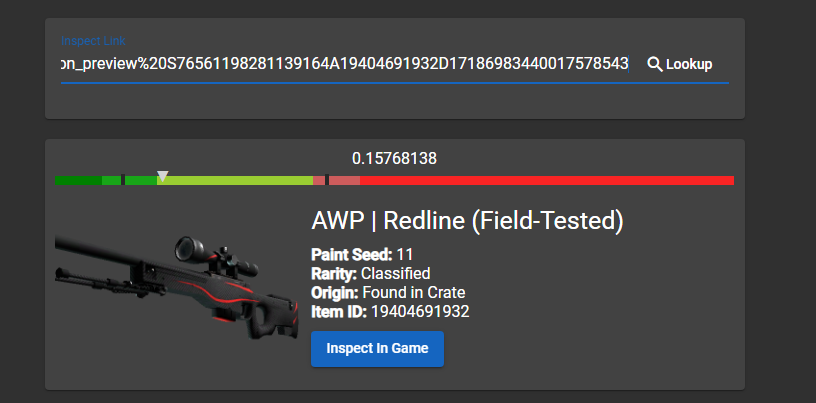
Task: Click the magnifying glass icon beside Lookup
Action: 655,64
